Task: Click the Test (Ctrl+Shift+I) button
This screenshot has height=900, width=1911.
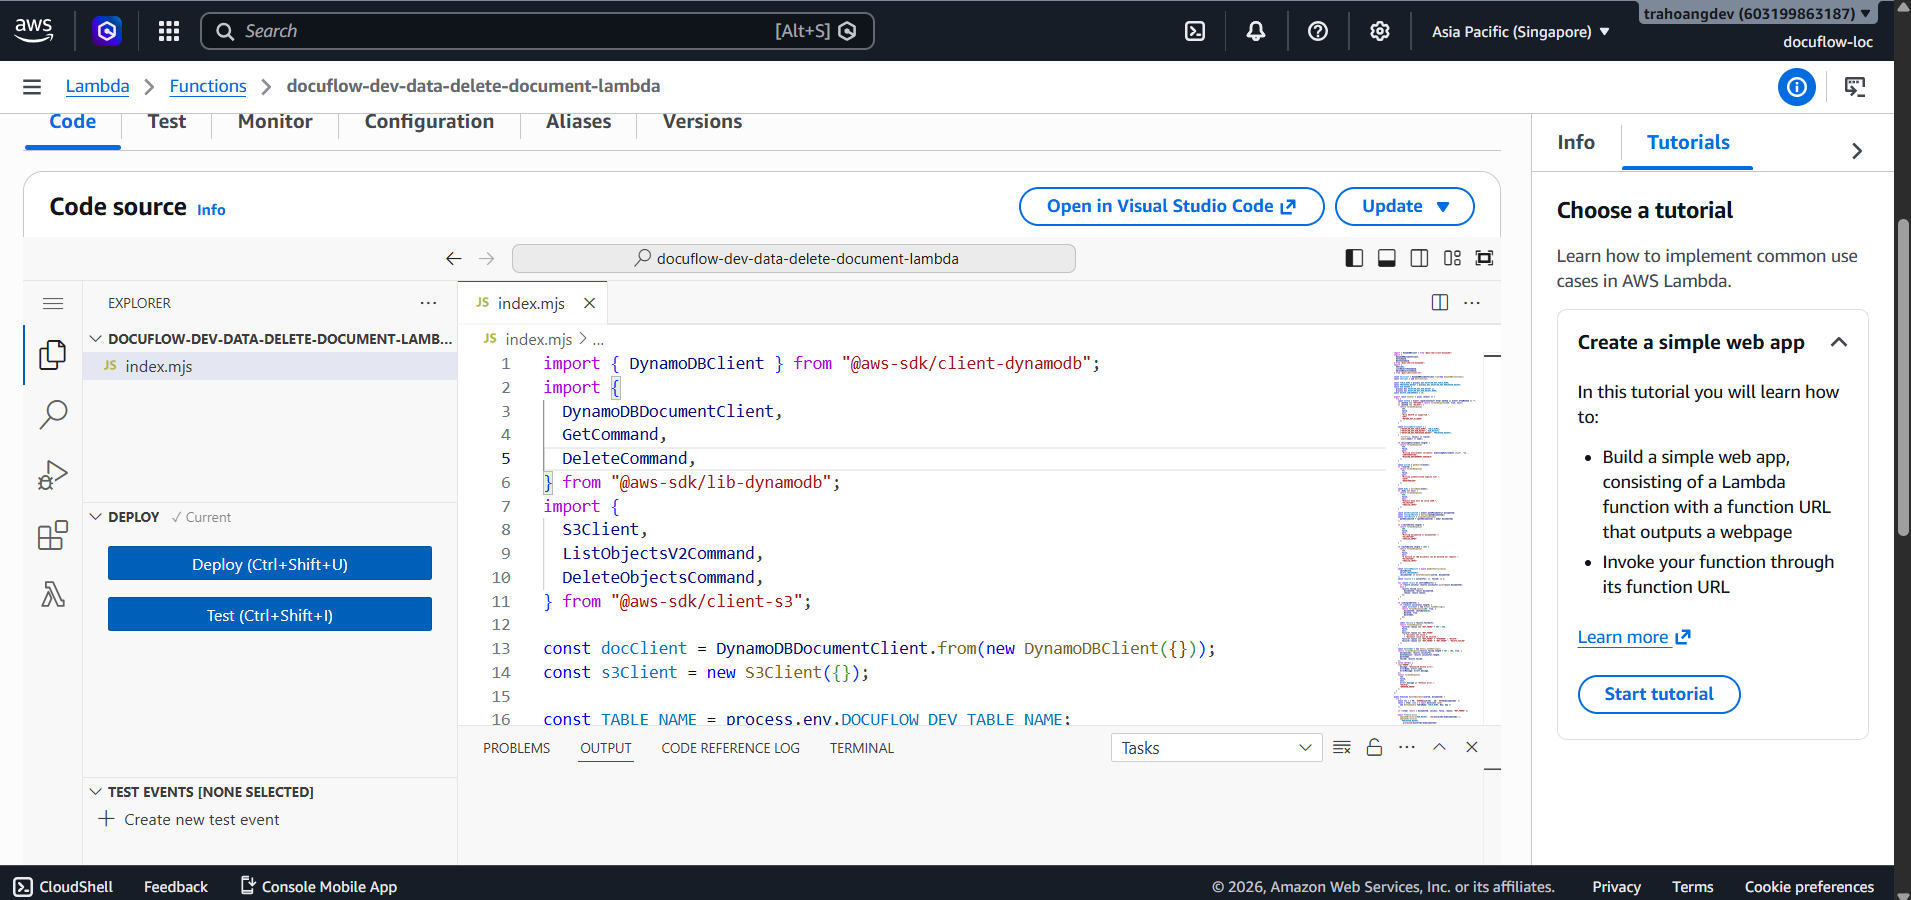Action: click(270, 615)
